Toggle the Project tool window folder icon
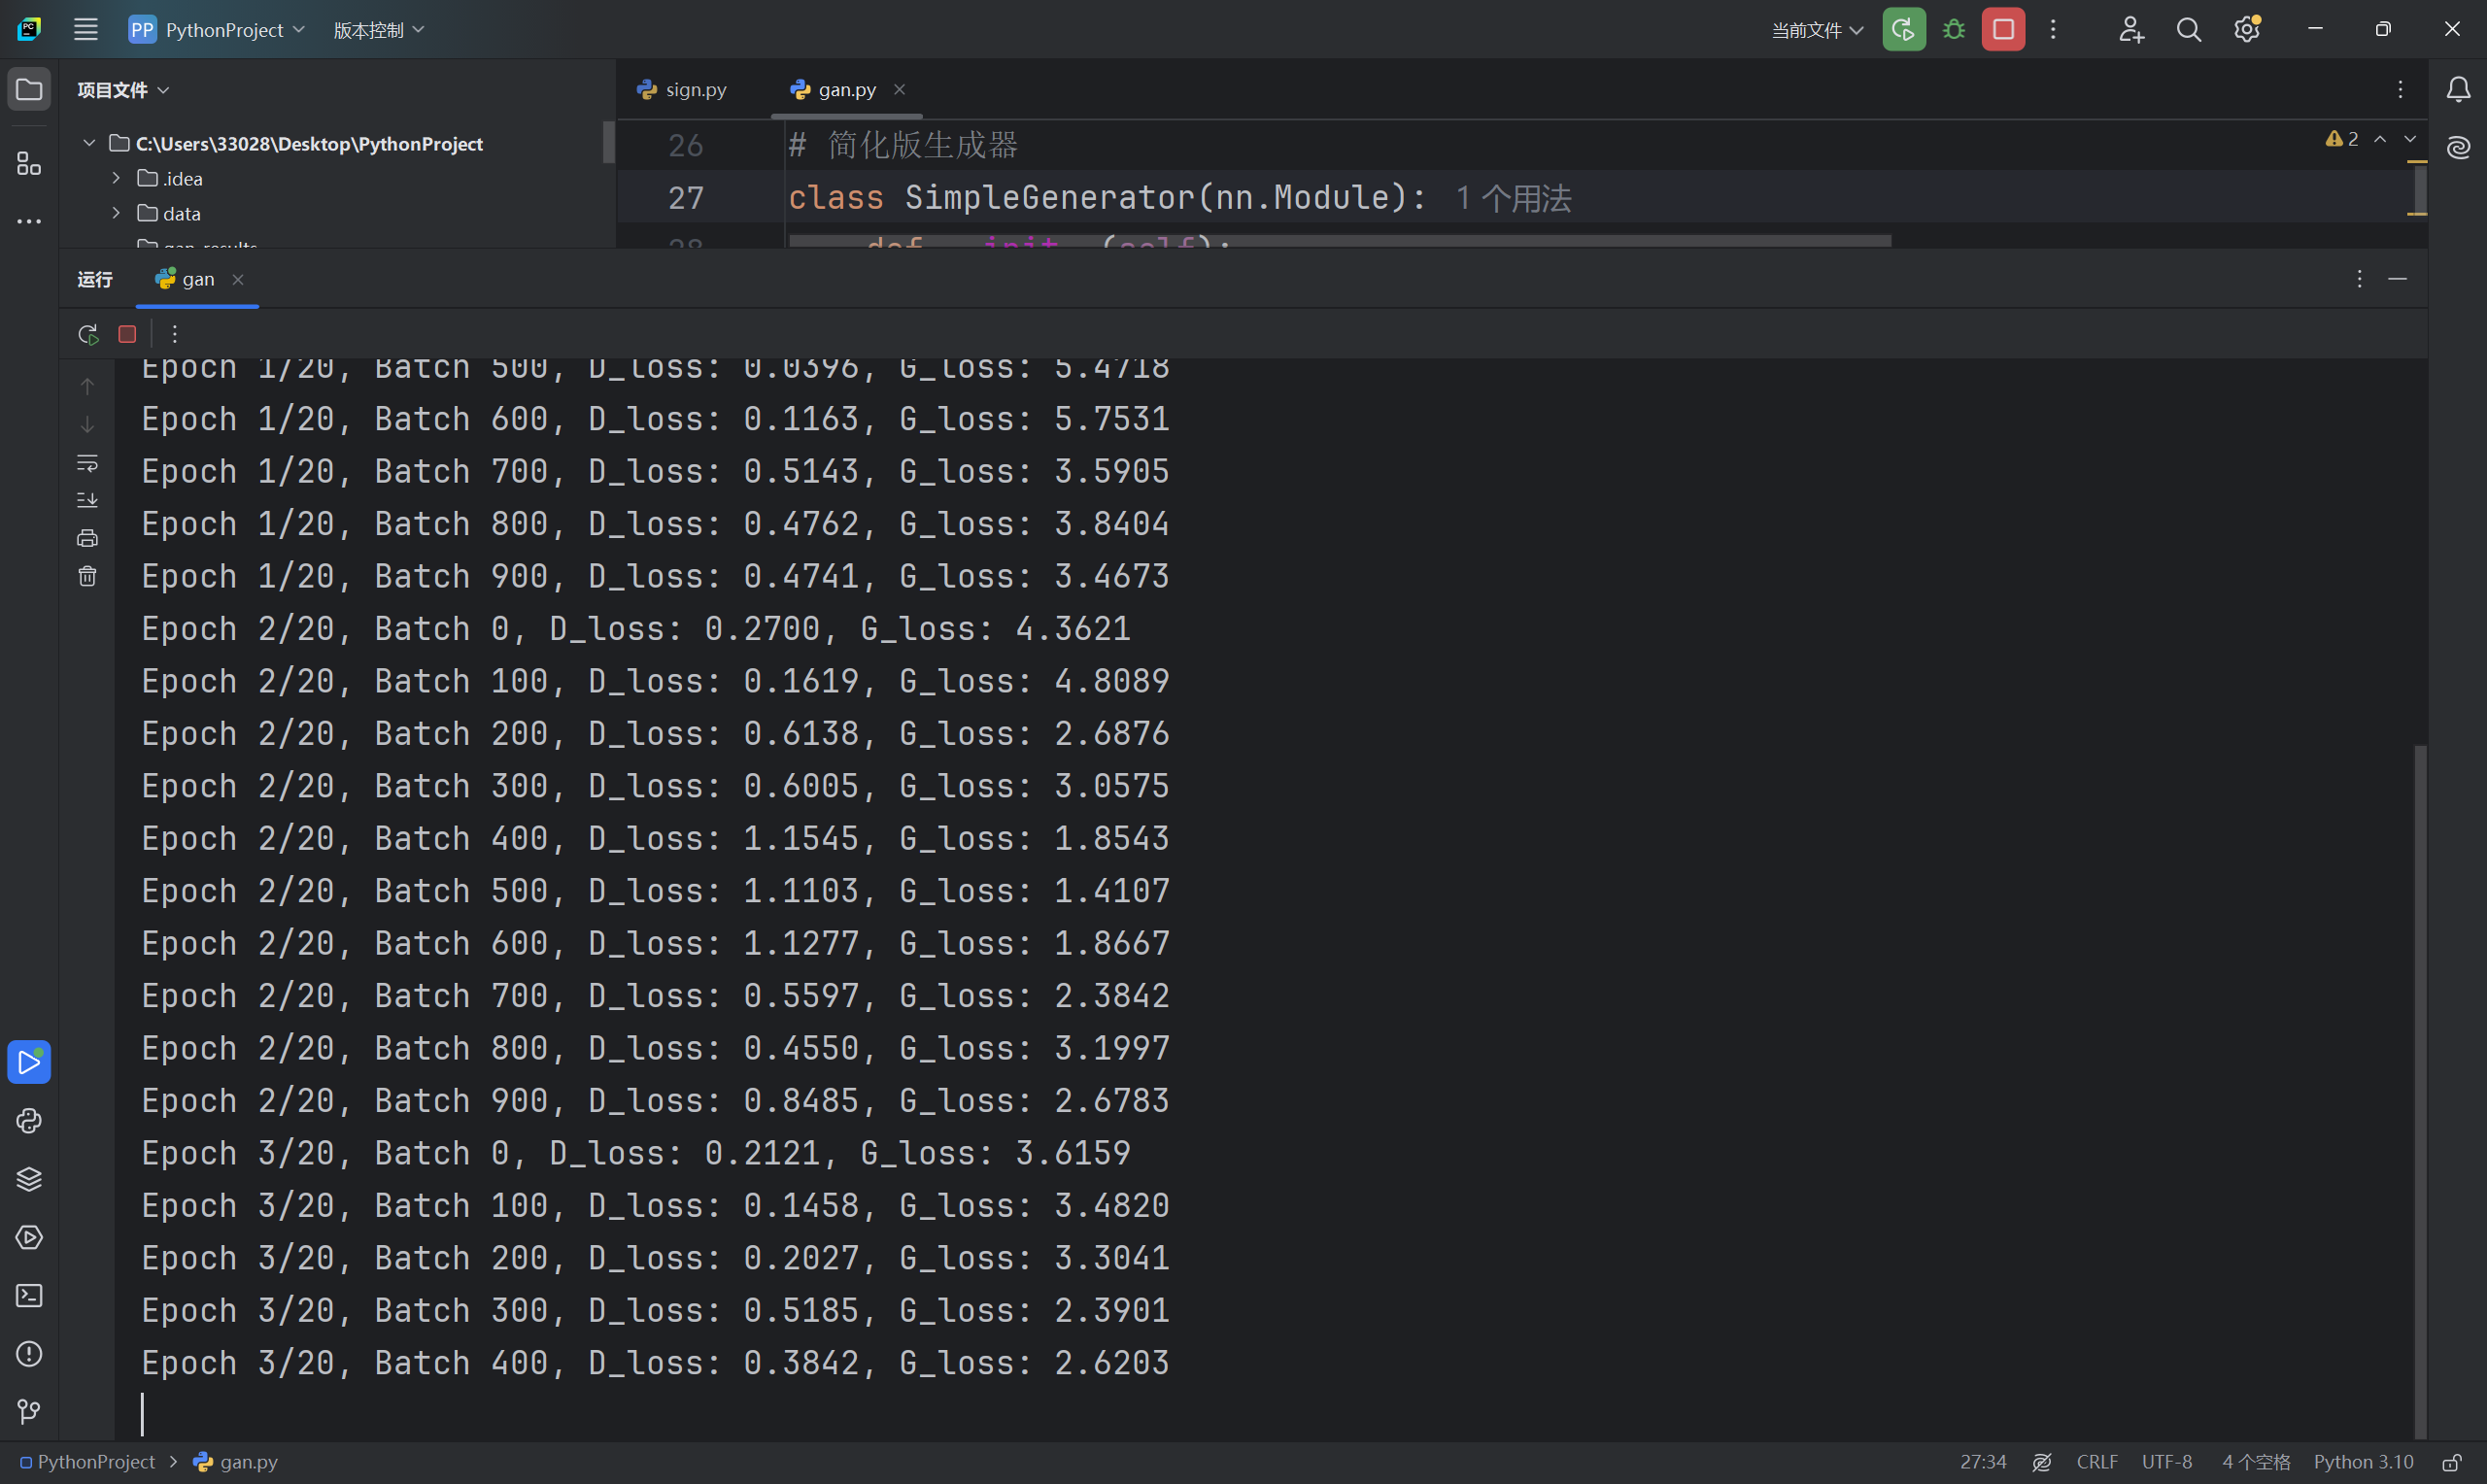Image resolution: width=2487 pixels, height=1484 pixels. pos(29,90)
